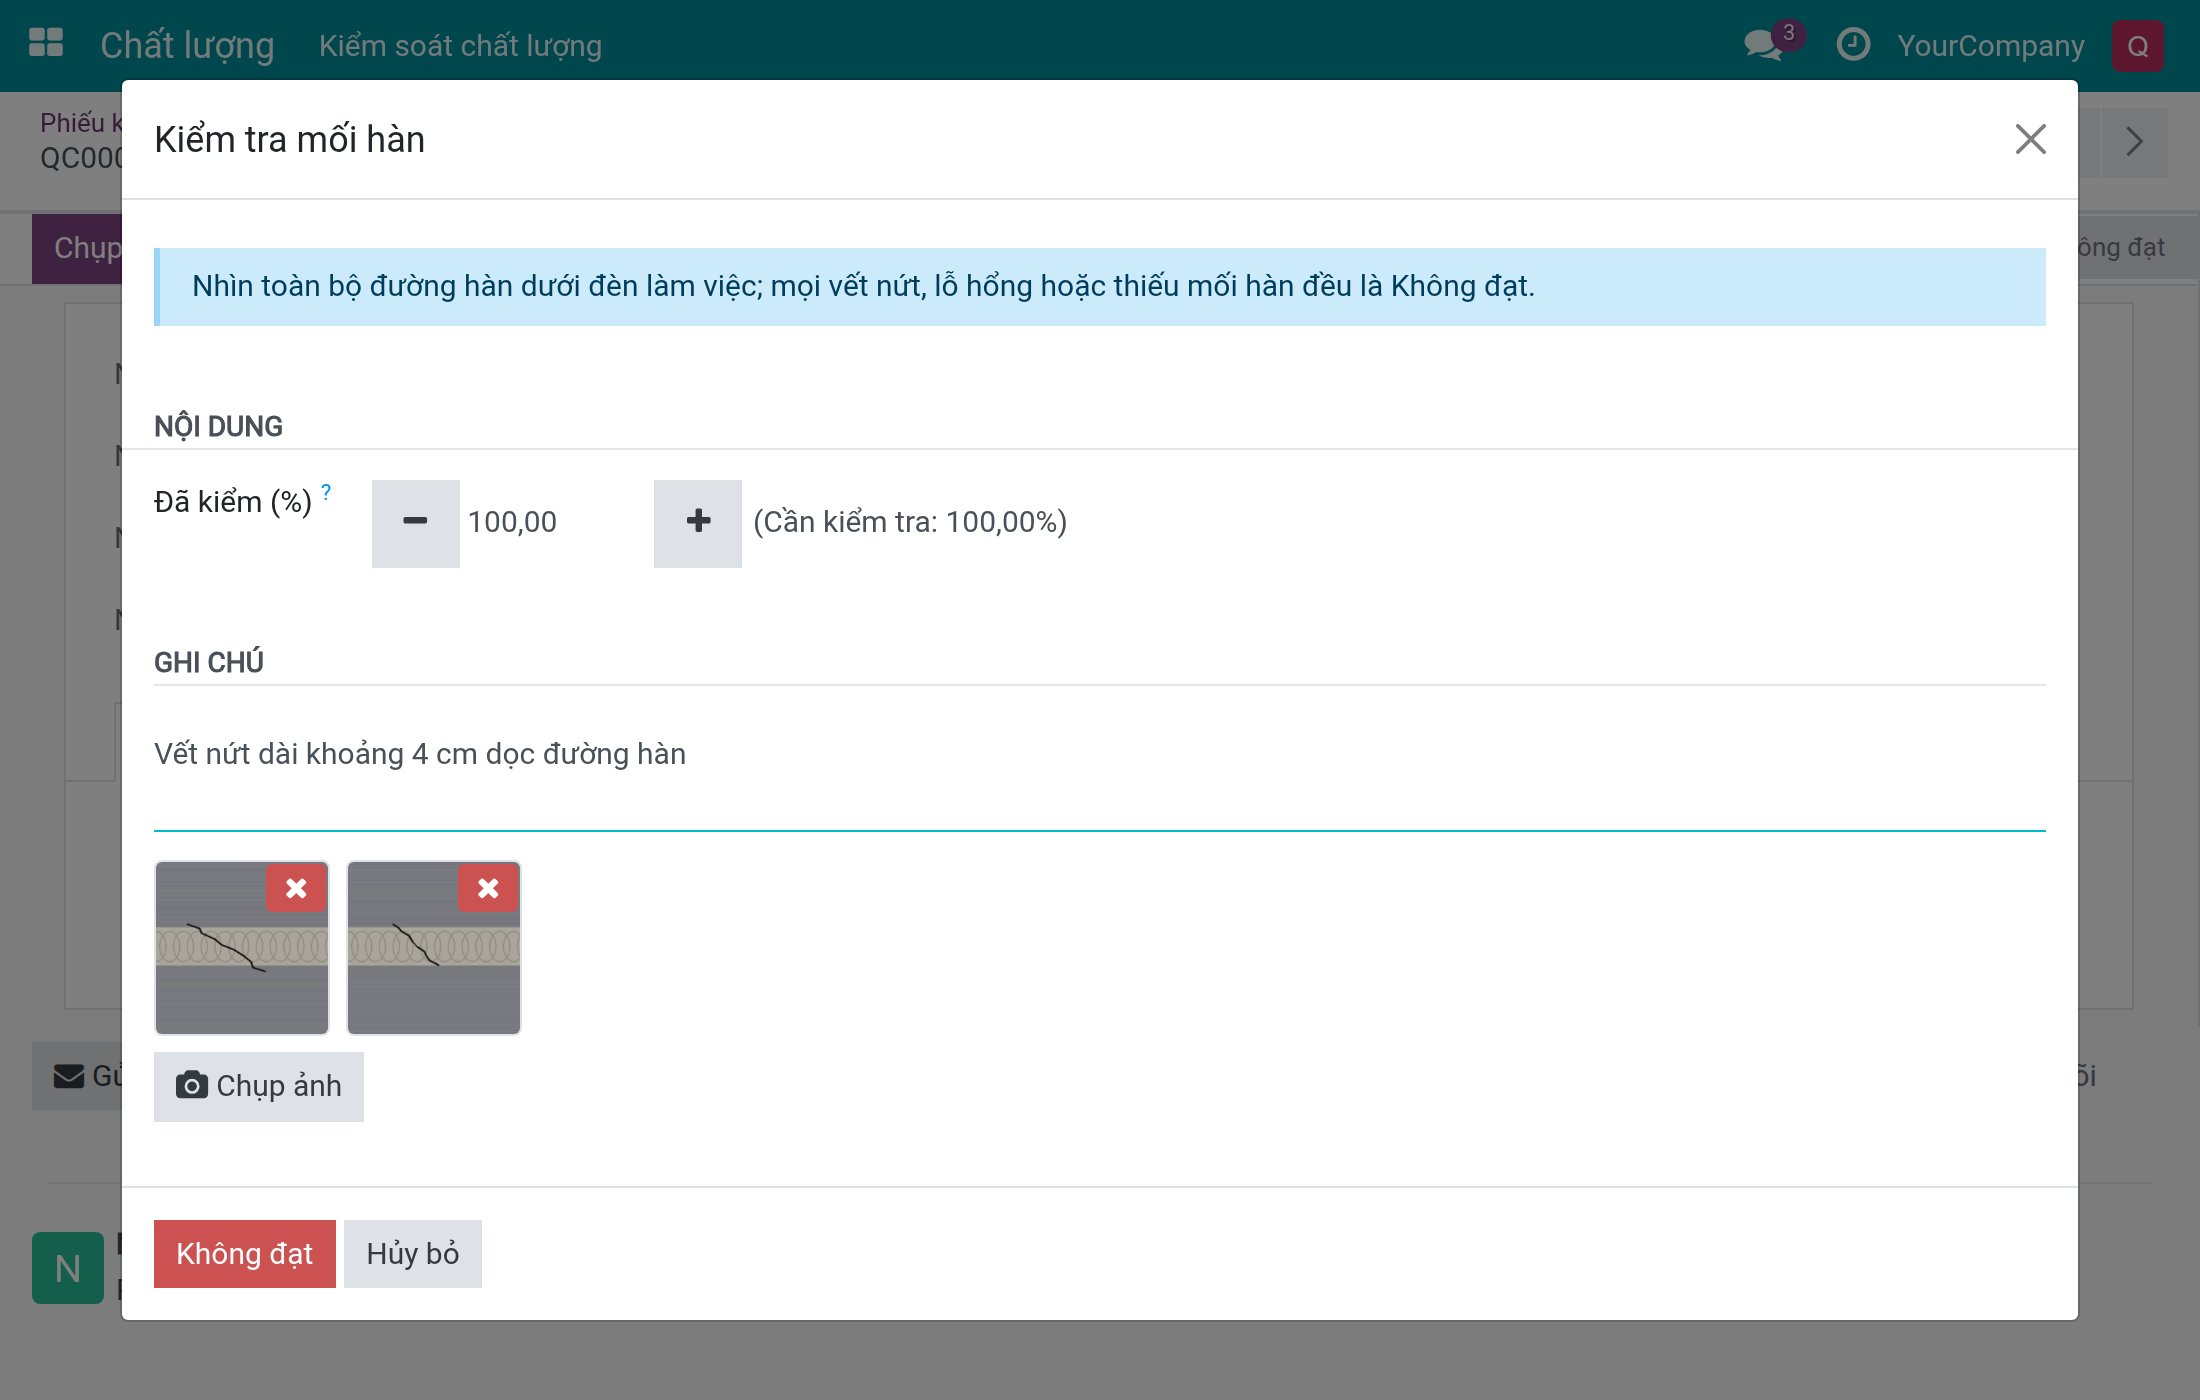The image size is (2200, 1400).
Task: Open the apps grid menu icon
Action: (46, 43)
